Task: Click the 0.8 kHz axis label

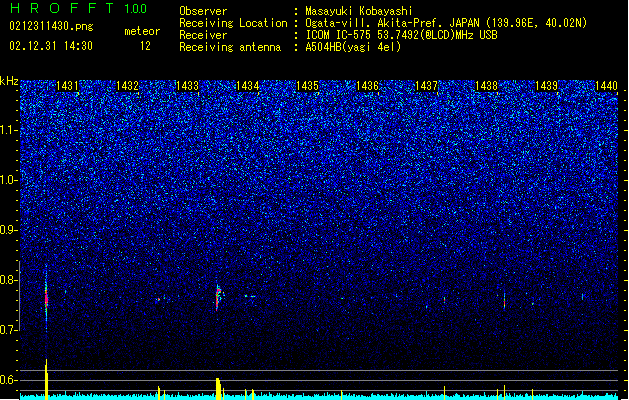Action: (x=9, y=280)
